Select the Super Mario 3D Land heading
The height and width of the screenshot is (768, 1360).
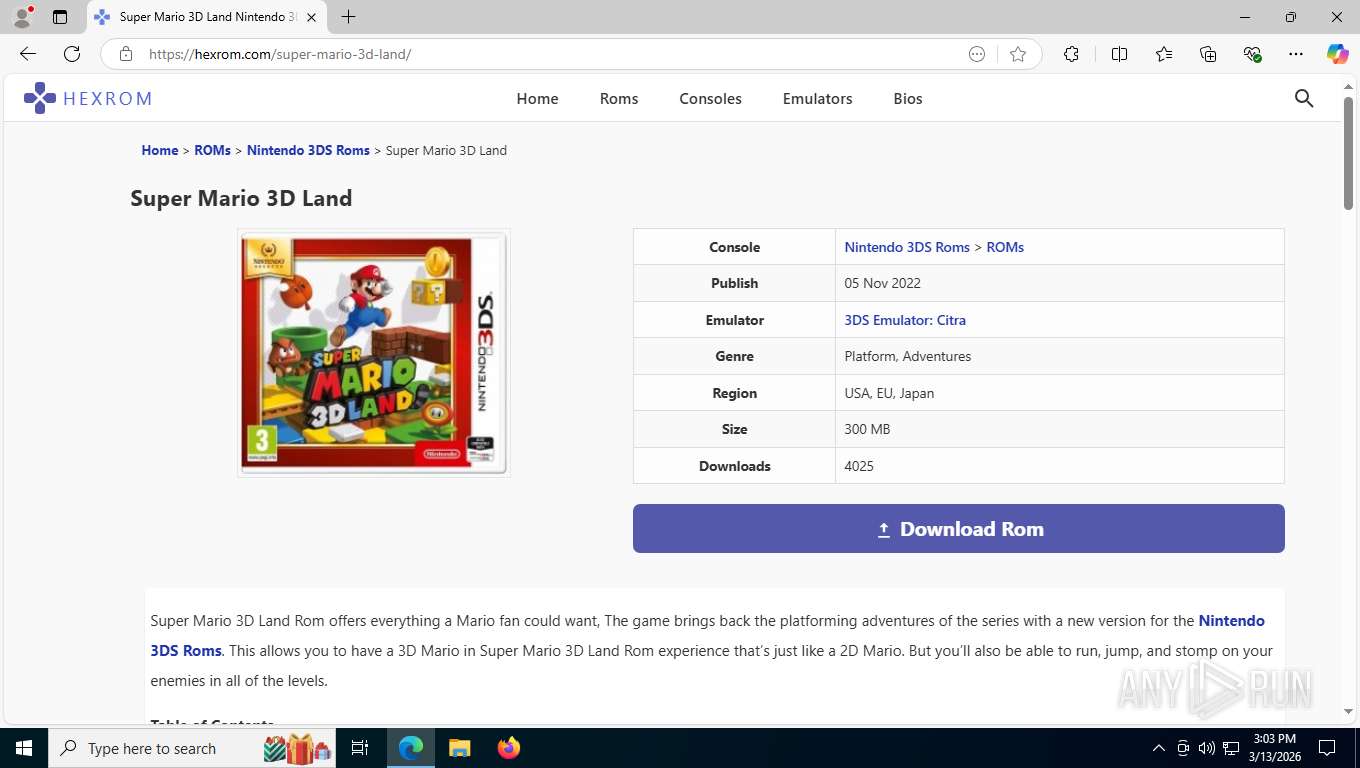pos(241,198)
